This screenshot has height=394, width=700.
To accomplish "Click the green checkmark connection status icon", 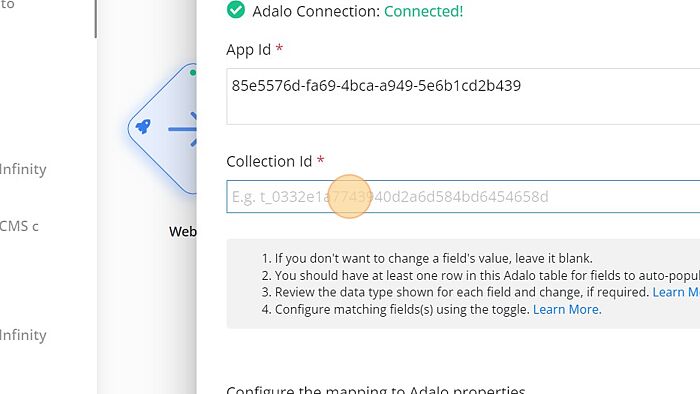I will click(236, 10).
